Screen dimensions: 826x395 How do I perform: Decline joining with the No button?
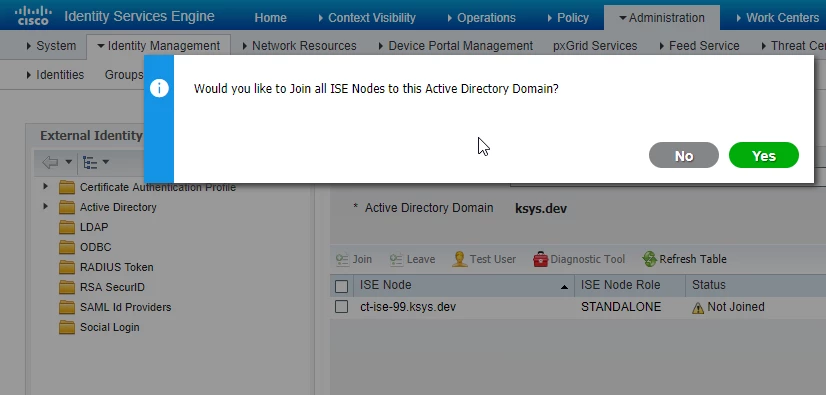684,155
